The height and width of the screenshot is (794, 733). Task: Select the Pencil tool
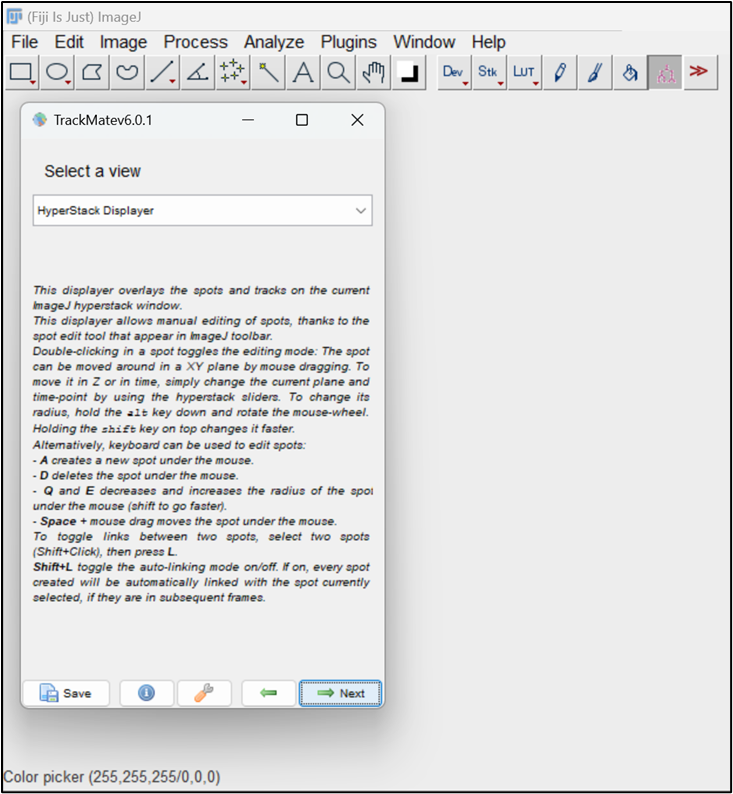(x=560, y=72)
